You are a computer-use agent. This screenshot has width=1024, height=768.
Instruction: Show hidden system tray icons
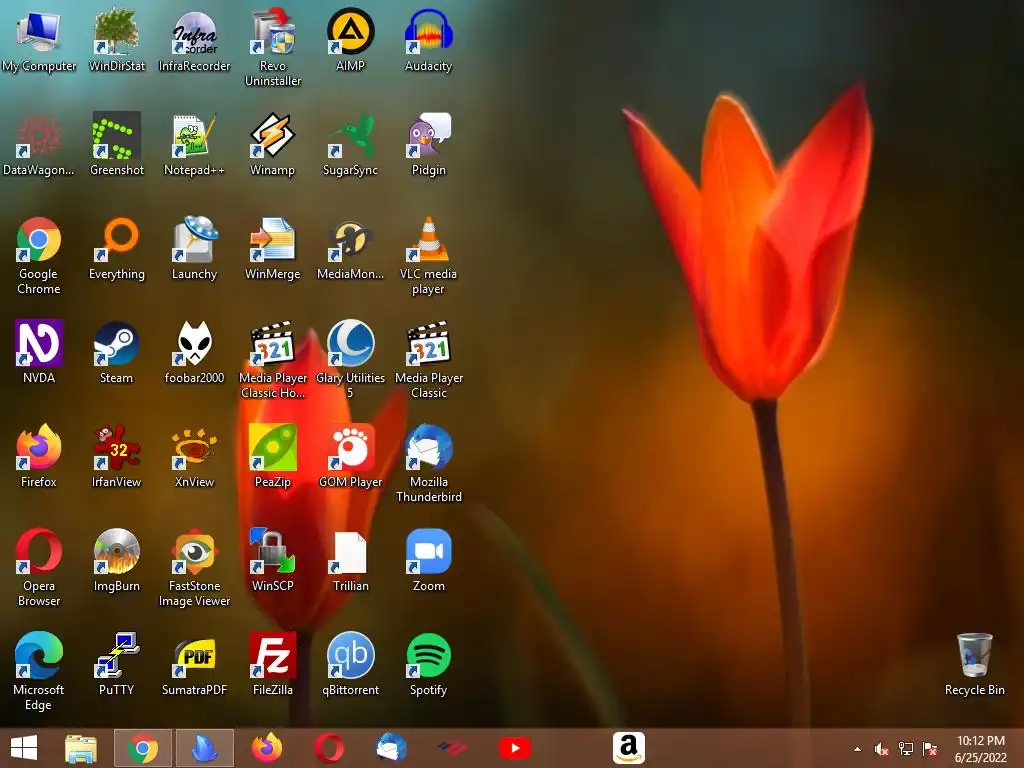click(857, 749)
